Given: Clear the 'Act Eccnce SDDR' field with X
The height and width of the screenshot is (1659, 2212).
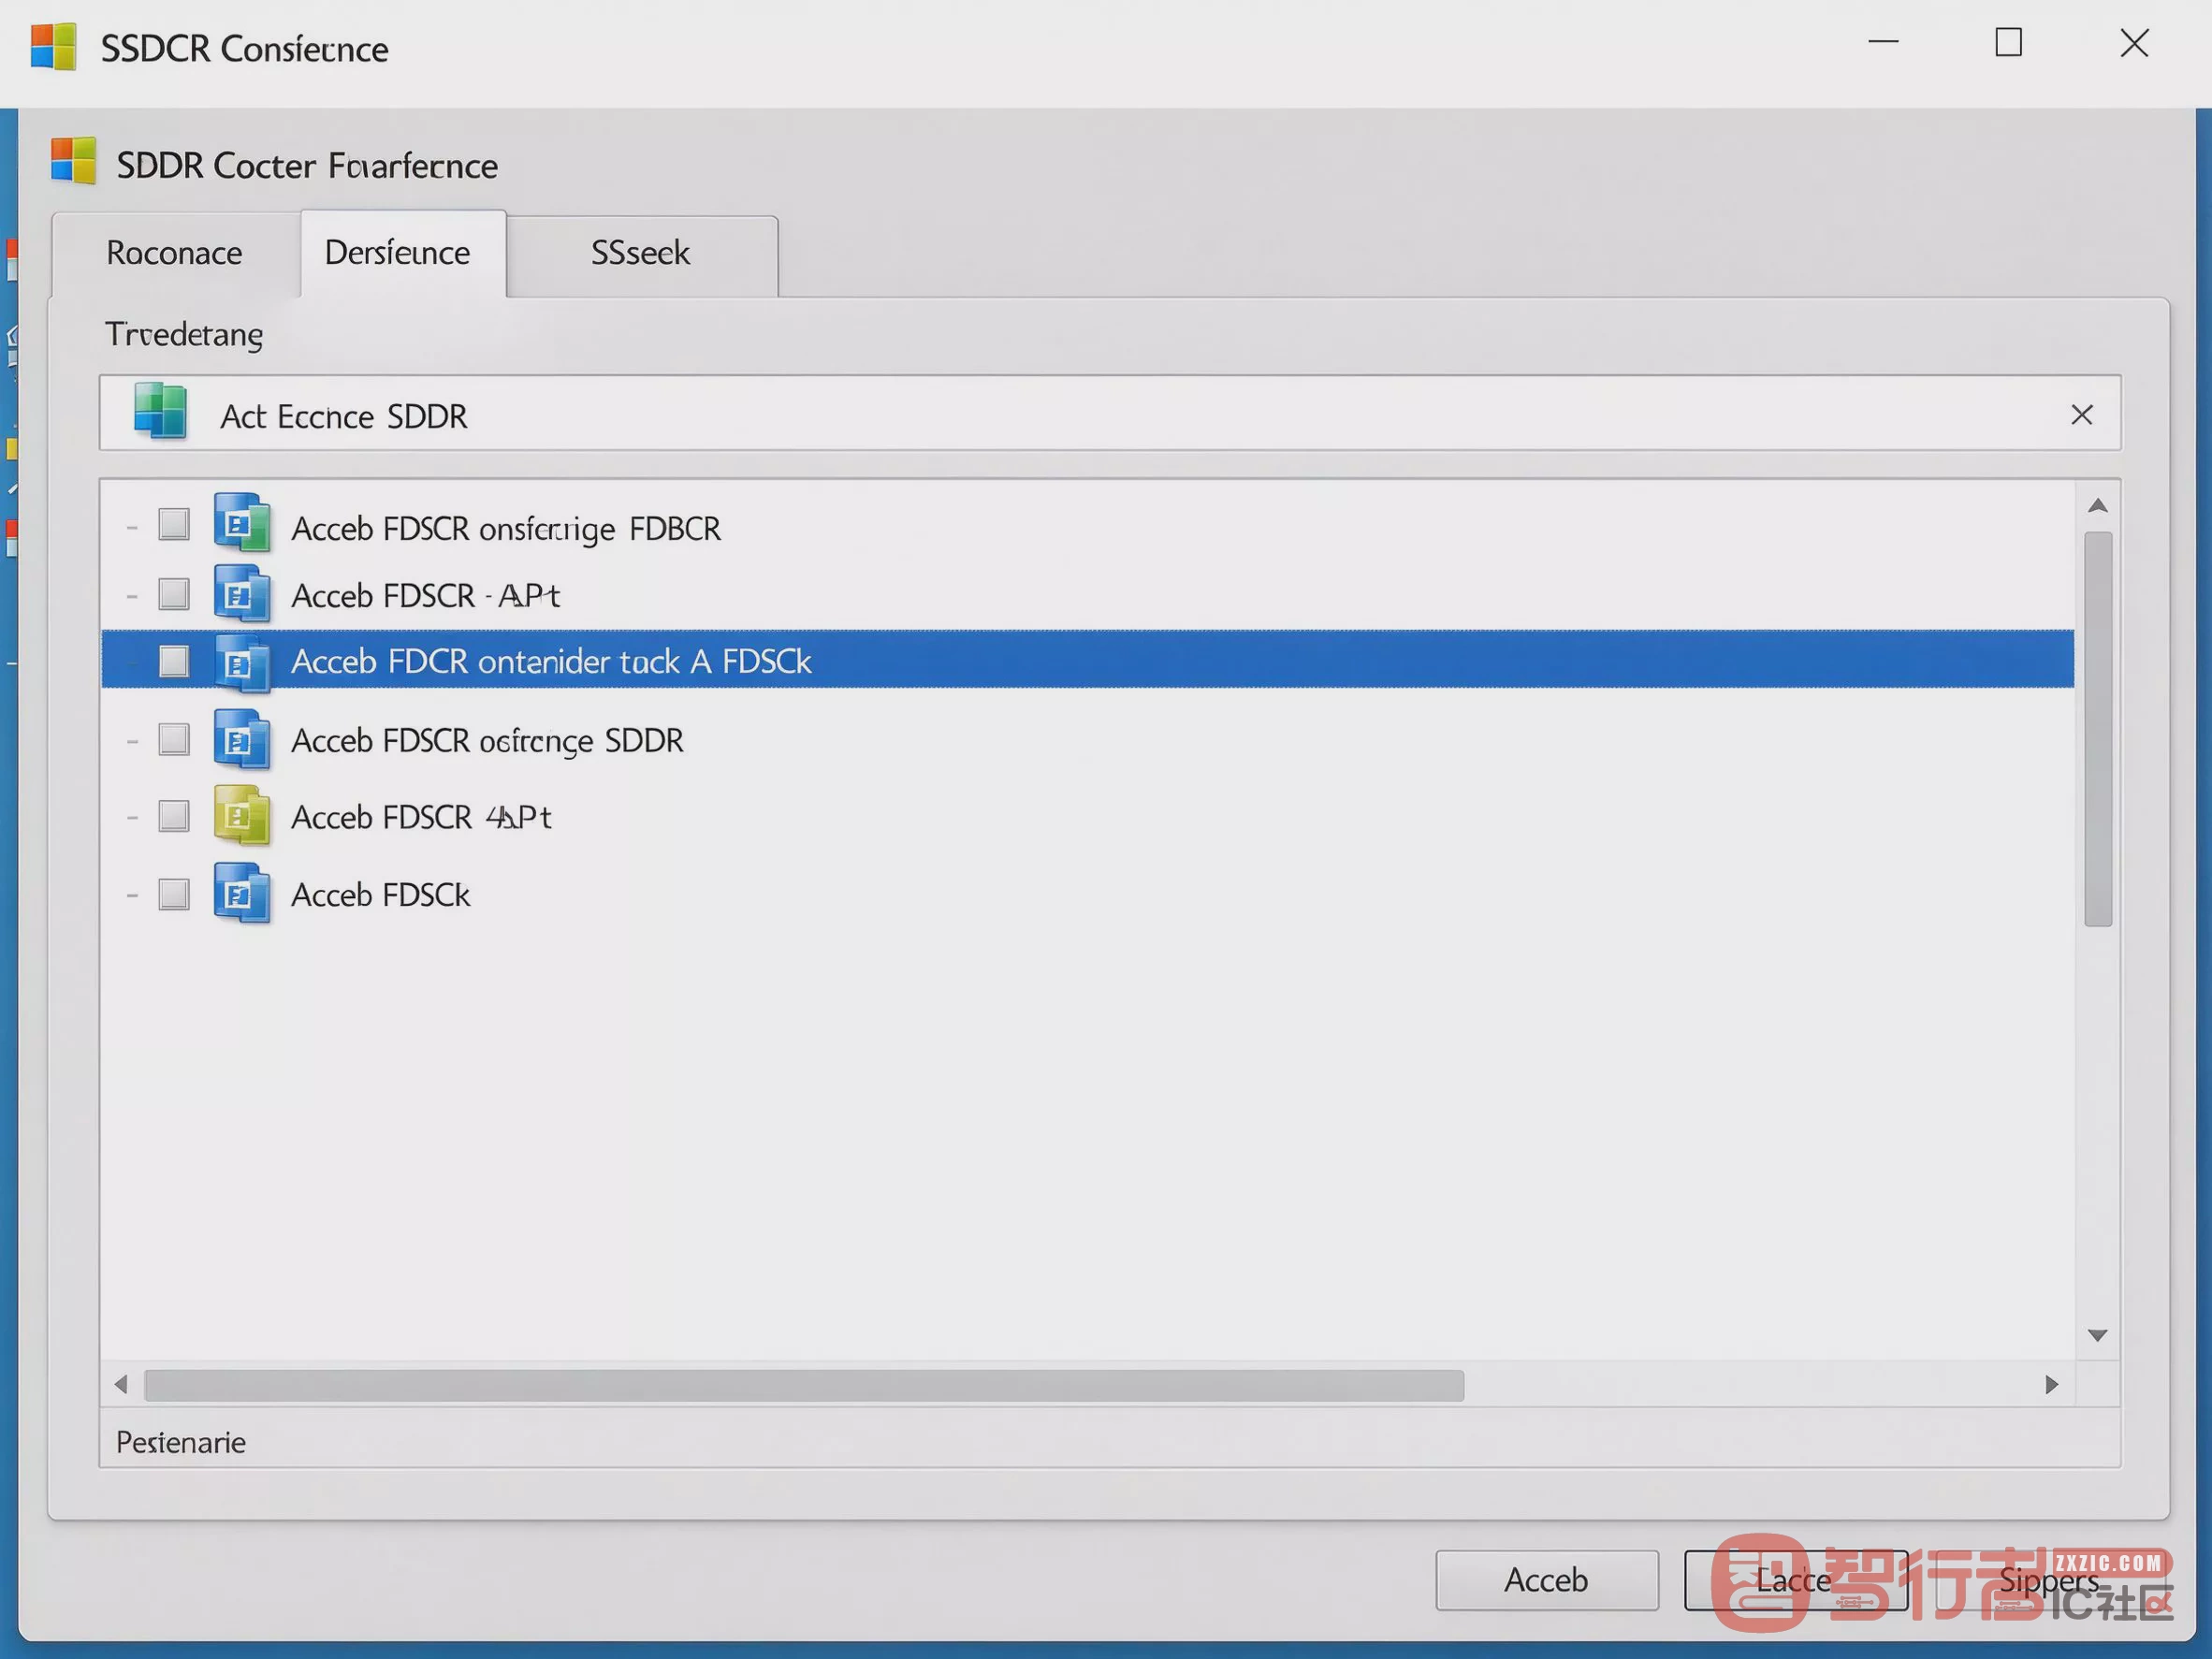Looking at the screenshot, I should [x=2081, y=415].
